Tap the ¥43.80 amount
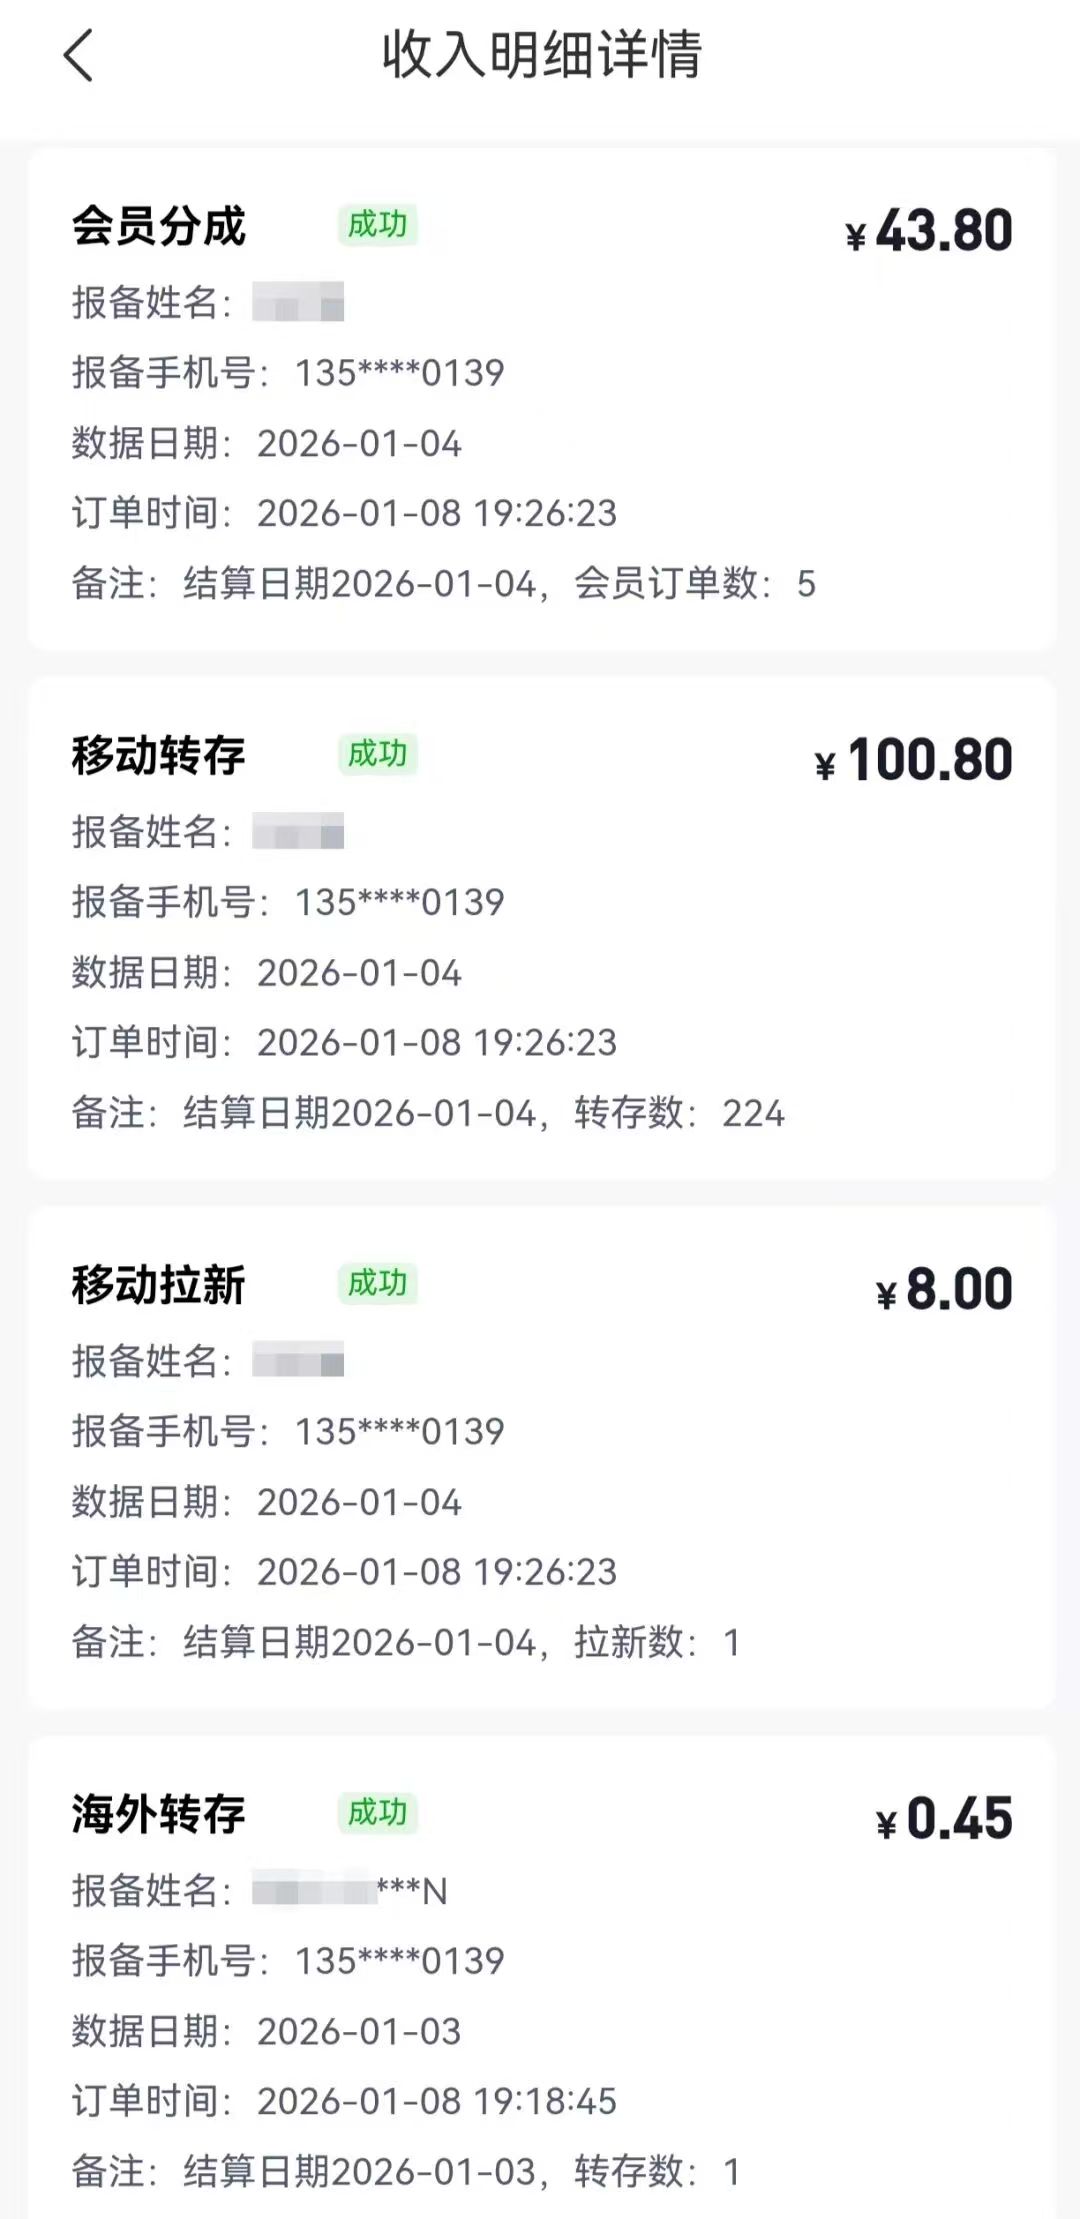This screenshot has height=2219, width=1080. pyautogui.click(x=929, y=232)
